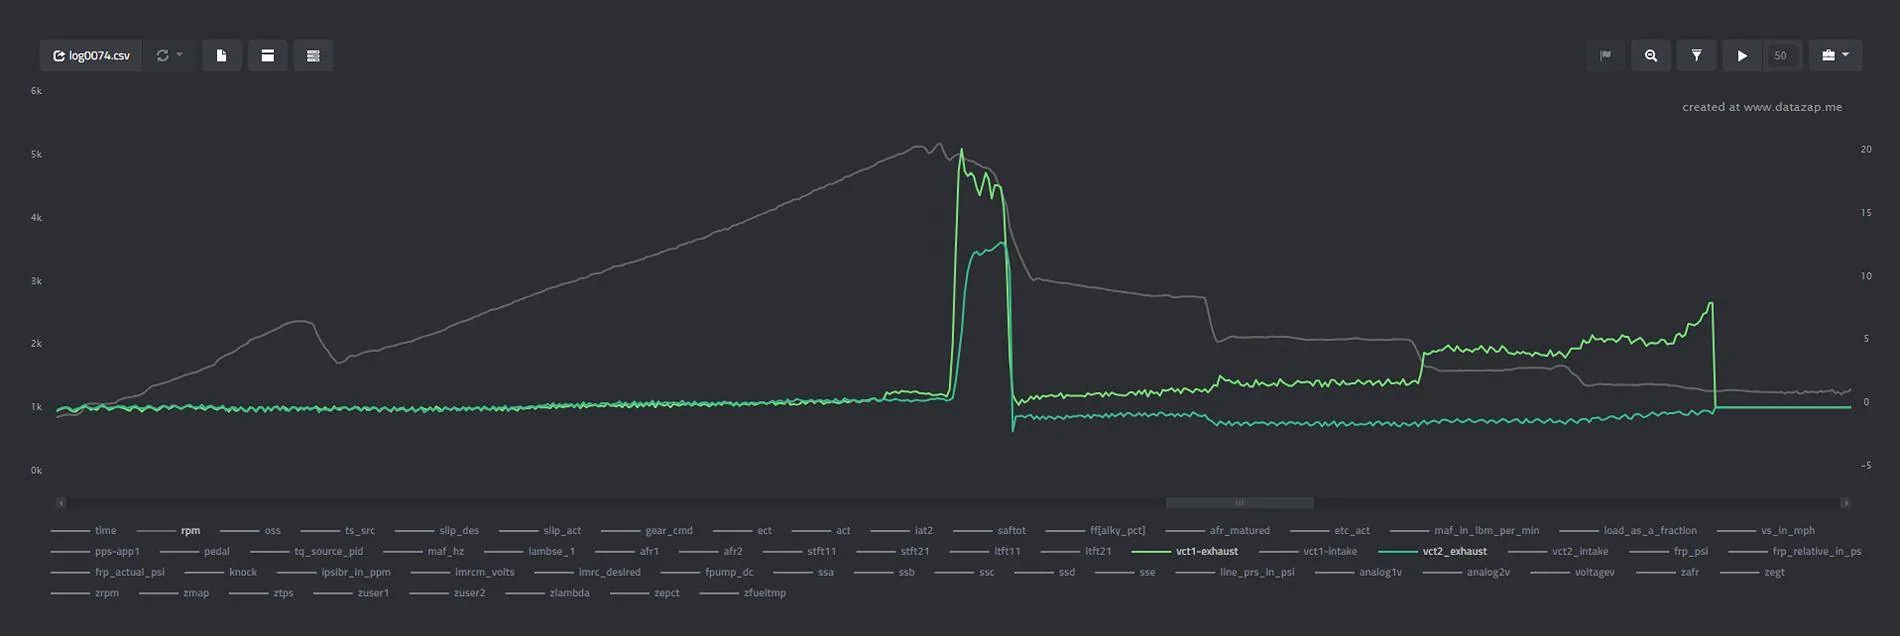This screenshot has width=1900, height=636.
Task: Enable the gear_cmd legend entry
Action: pos(647,531)
